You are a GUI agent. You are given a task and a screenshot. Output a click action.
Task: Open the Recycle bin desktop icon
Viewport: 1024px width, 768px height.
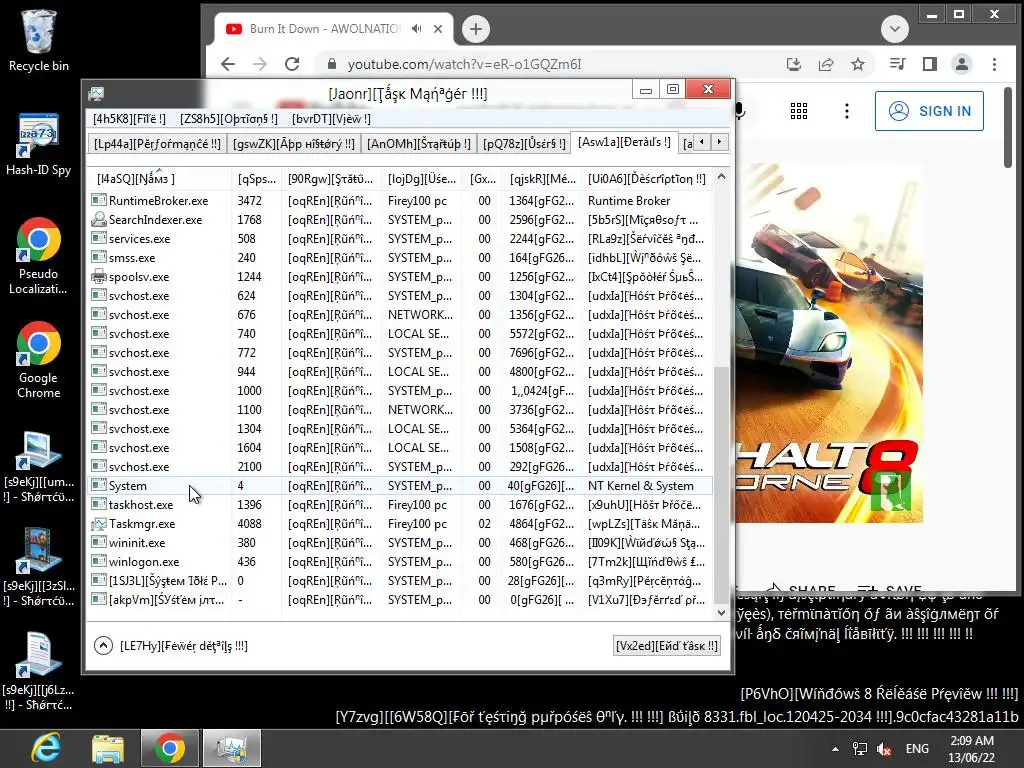(39, 41)
